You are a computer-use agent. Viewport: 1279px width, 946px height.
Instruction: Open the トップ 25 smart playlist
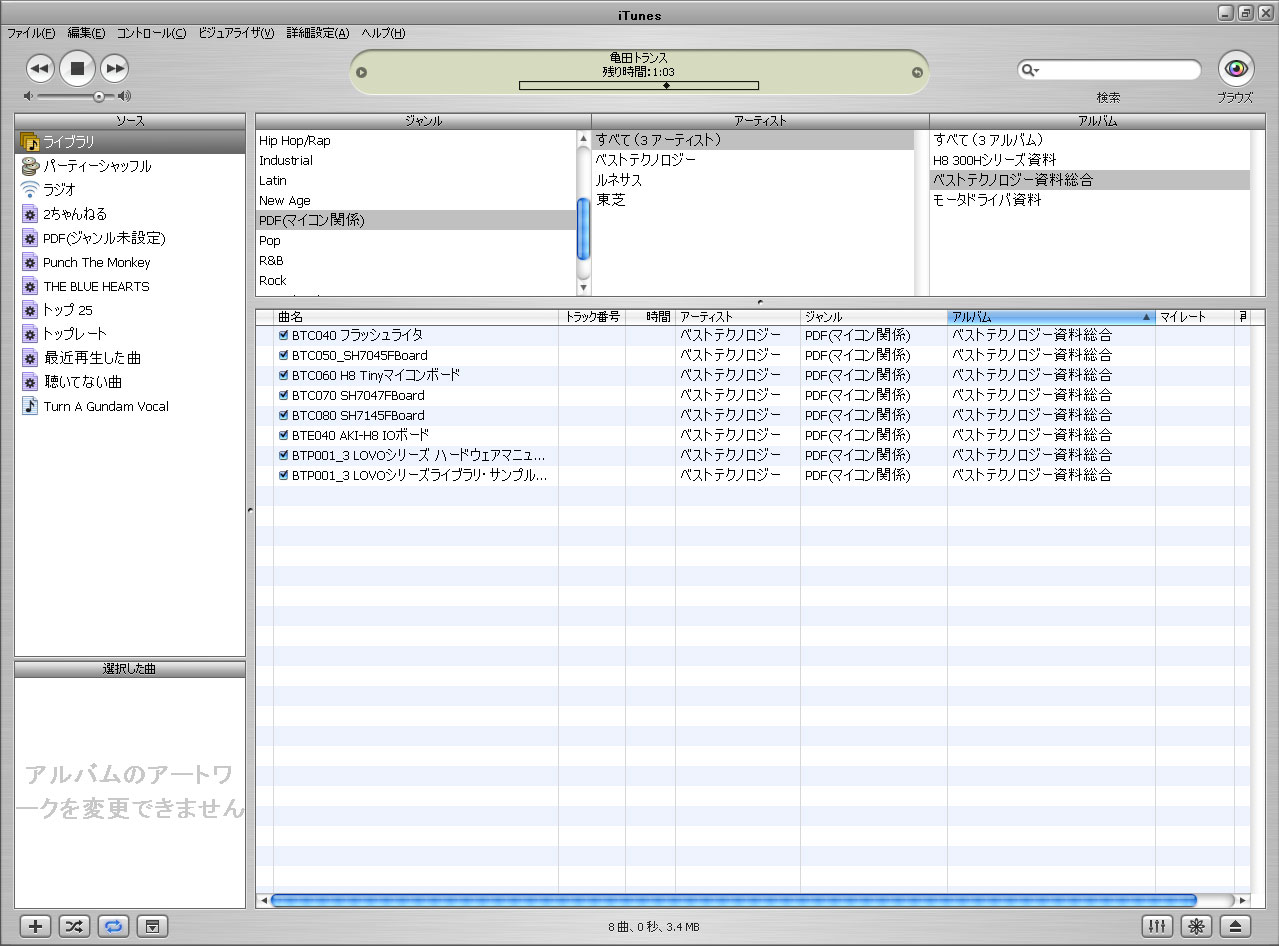(130, 310)
